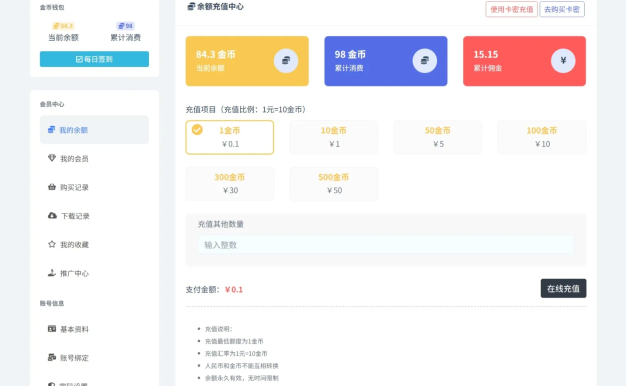Click the 账号信息 section heading

pos(52,303)
